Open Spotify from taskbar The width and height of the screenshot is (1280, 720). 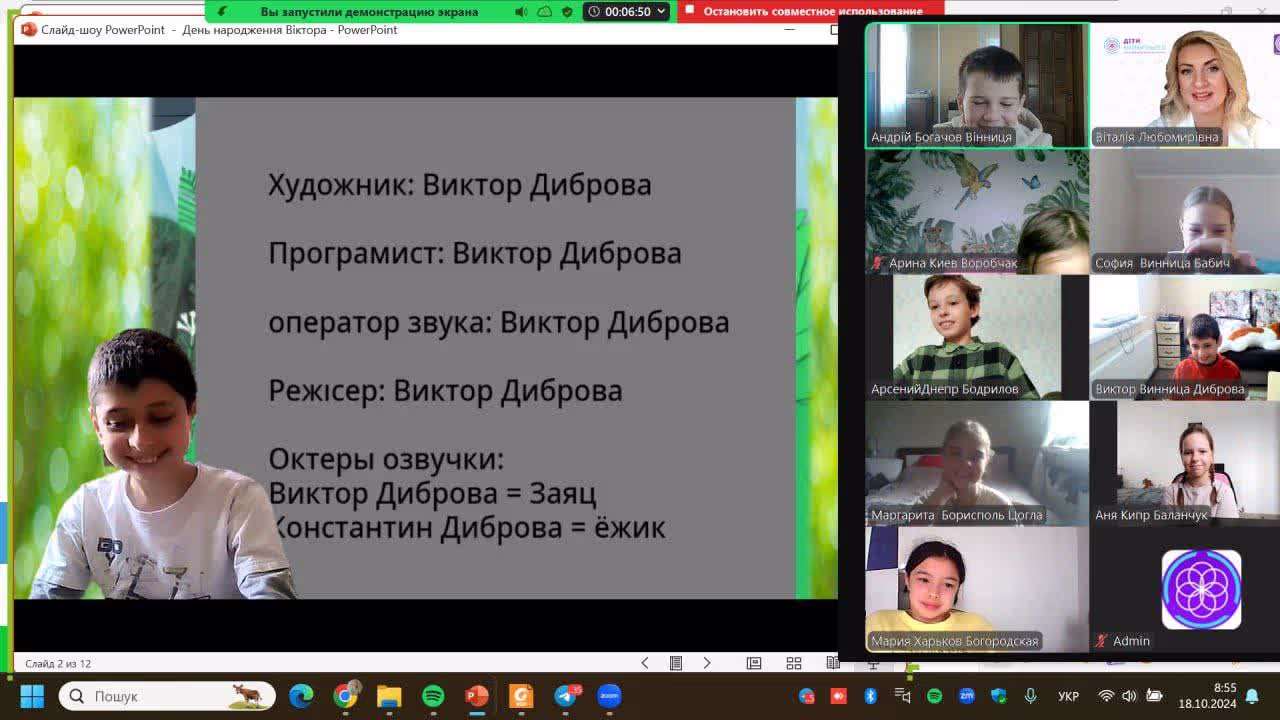tap(433, 696)
